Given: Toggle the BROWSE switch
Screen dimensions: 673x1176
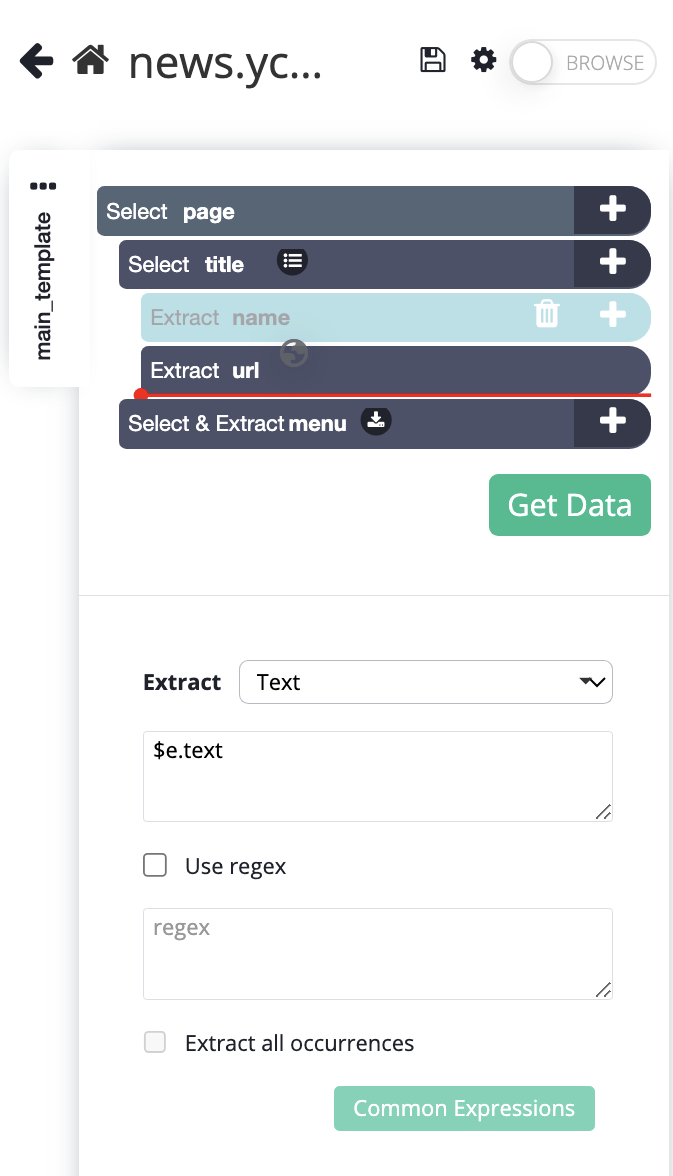Looking at the screenshot, I should [x=583, y=62].
